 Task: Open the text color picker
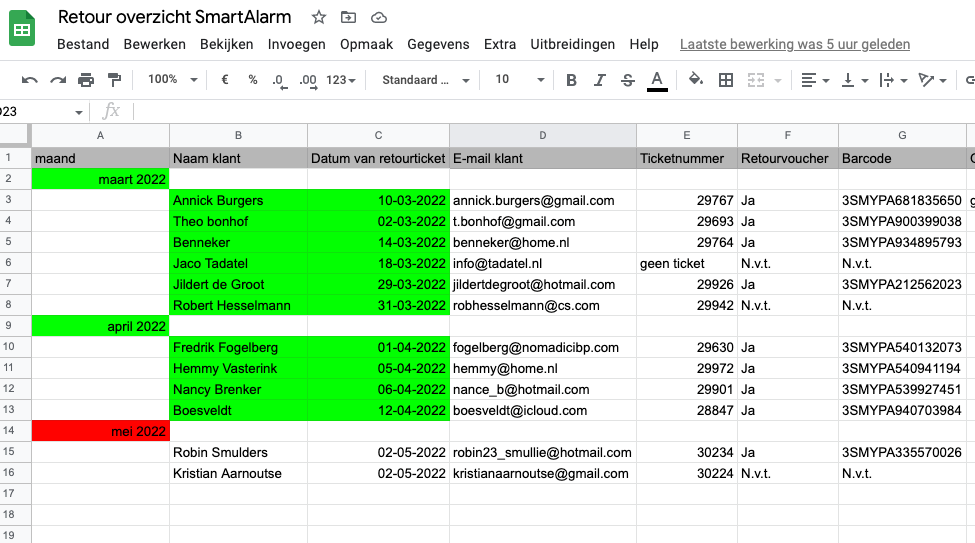[657, 80]
